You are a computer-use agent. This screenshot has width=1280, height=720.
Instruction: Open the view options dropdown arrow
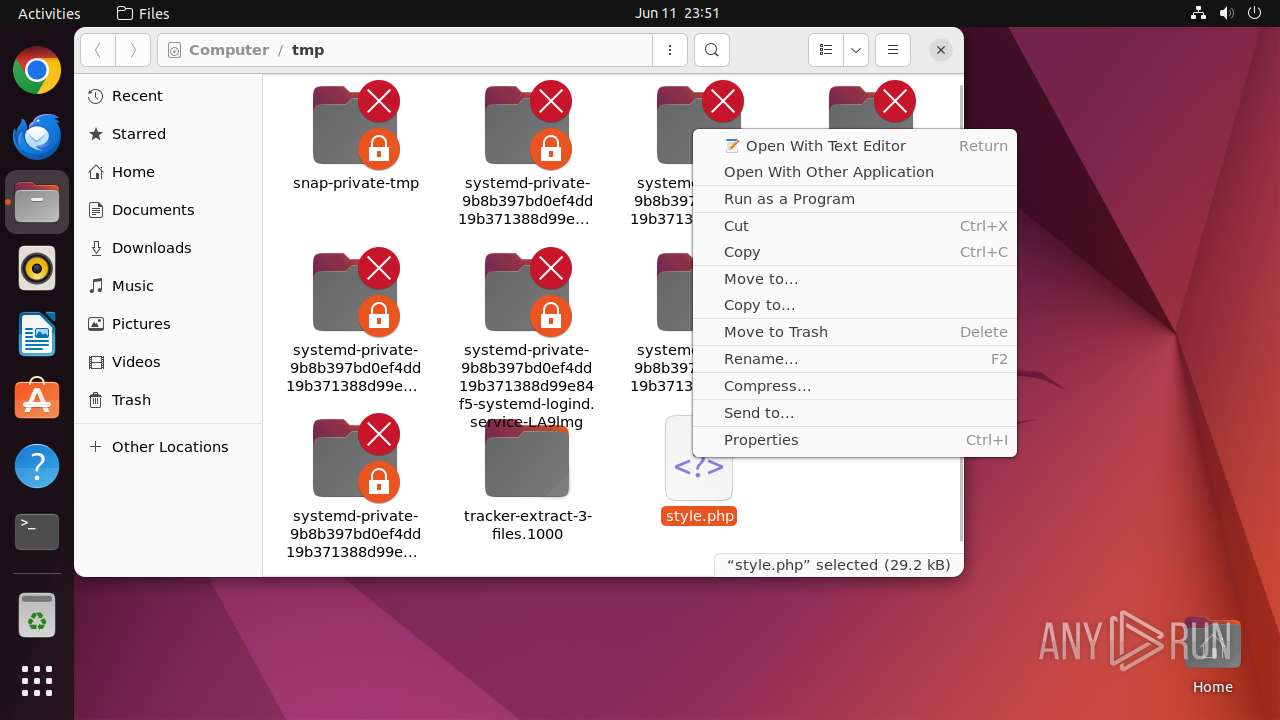pos(856,50)
